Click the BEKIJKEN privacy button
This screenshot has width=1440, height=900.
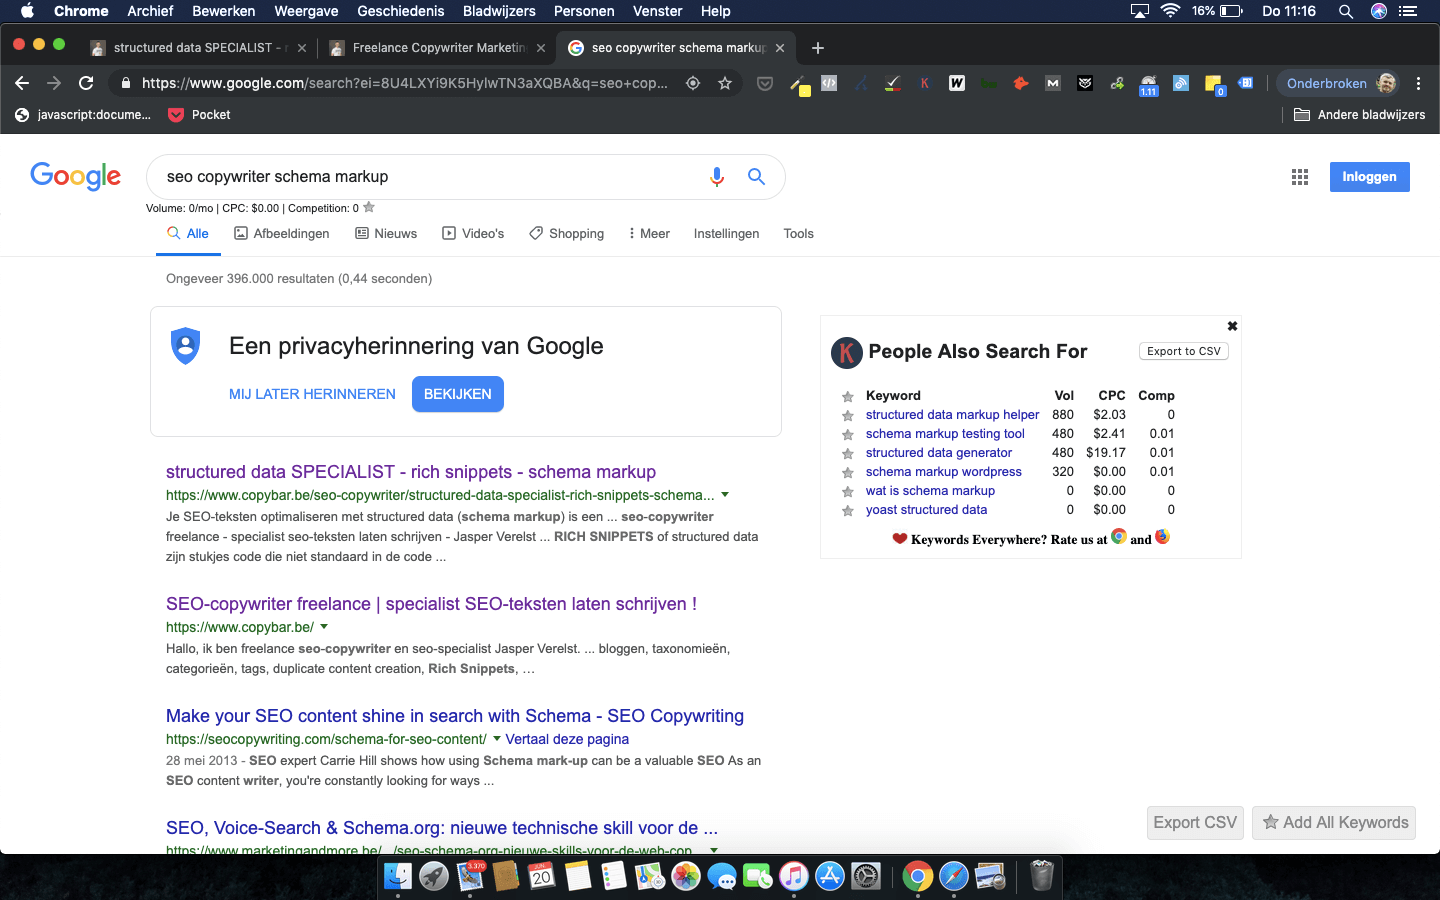[x=457, y=394]
